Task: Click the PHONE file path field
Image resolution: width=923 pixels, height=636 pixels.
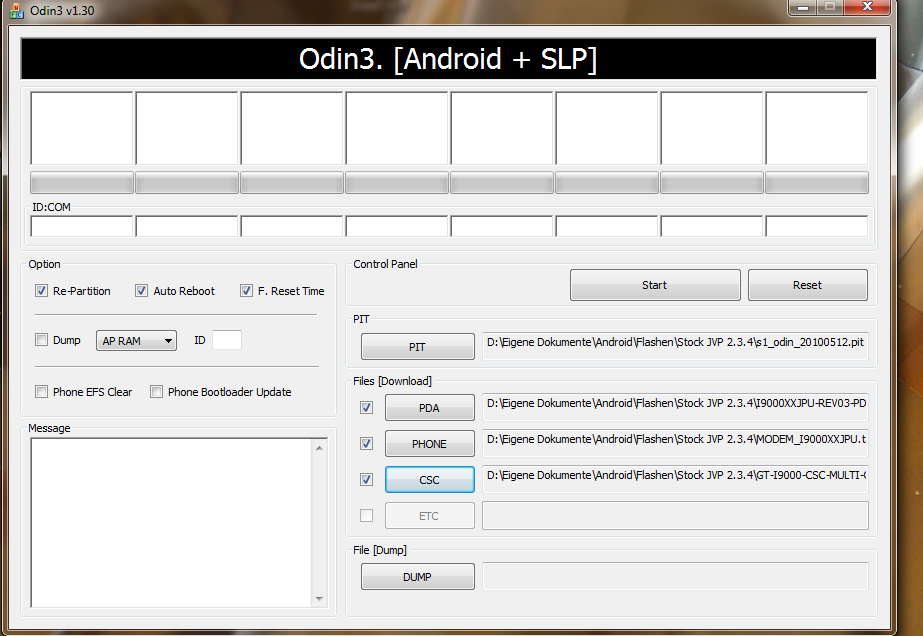Action: [675, 443]
